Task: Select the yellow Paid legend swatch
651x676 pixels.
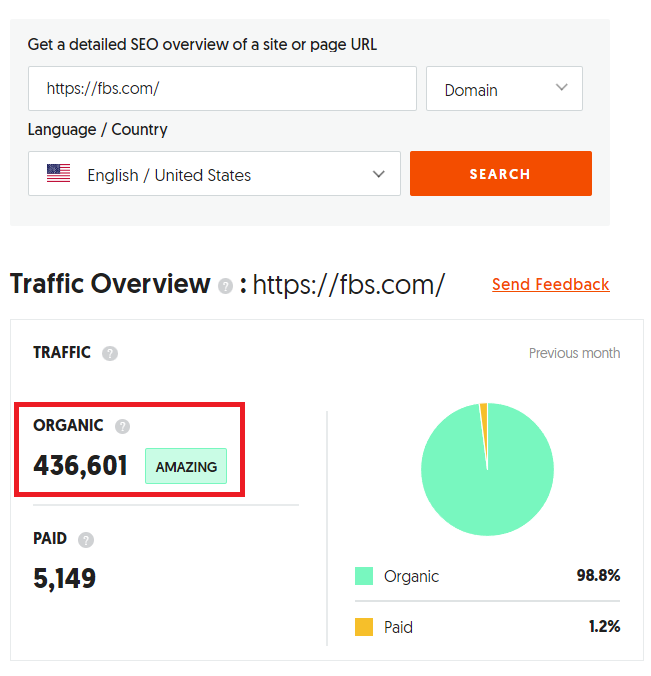Action: click(364, 627)
